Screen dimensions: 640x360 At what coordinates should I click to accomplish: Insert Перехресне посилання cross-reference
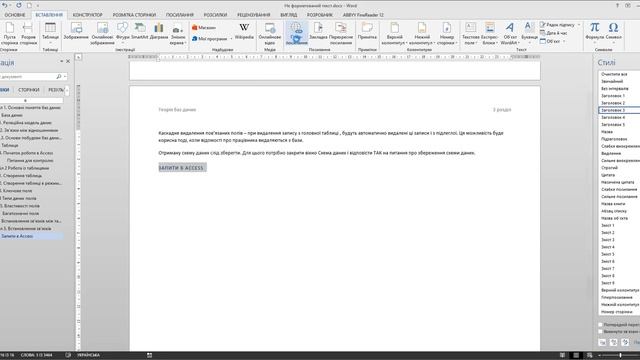(341, 33)
